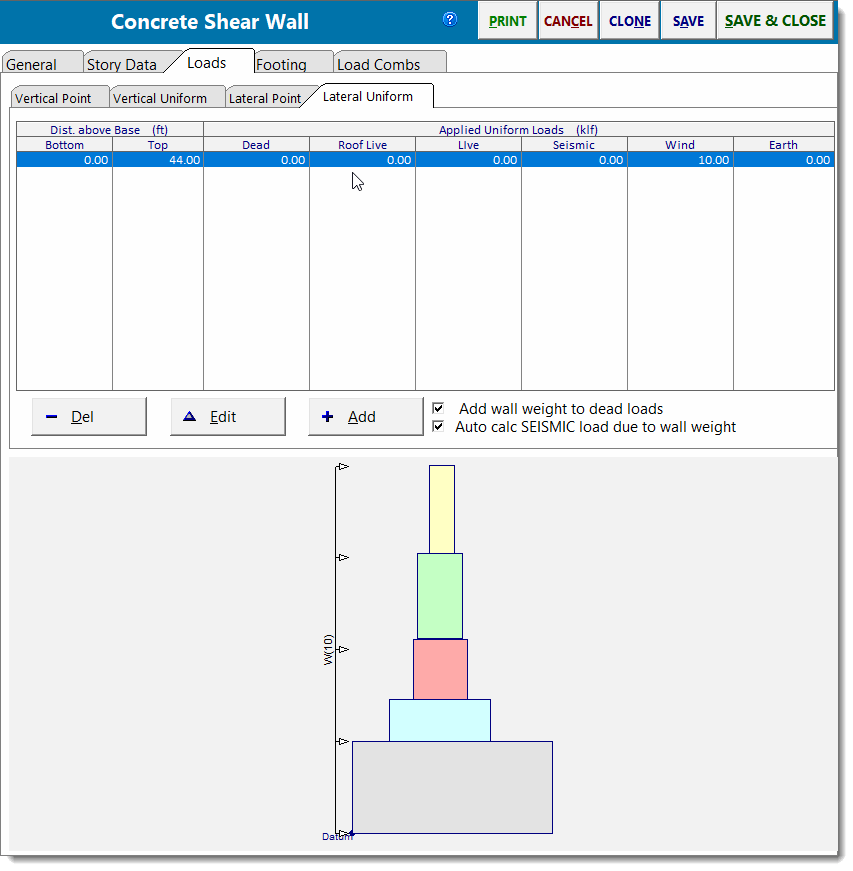Select the pink wall segment in the elevation view
Viewport: 853px width, 871px height.
click(x=439, y=668)
